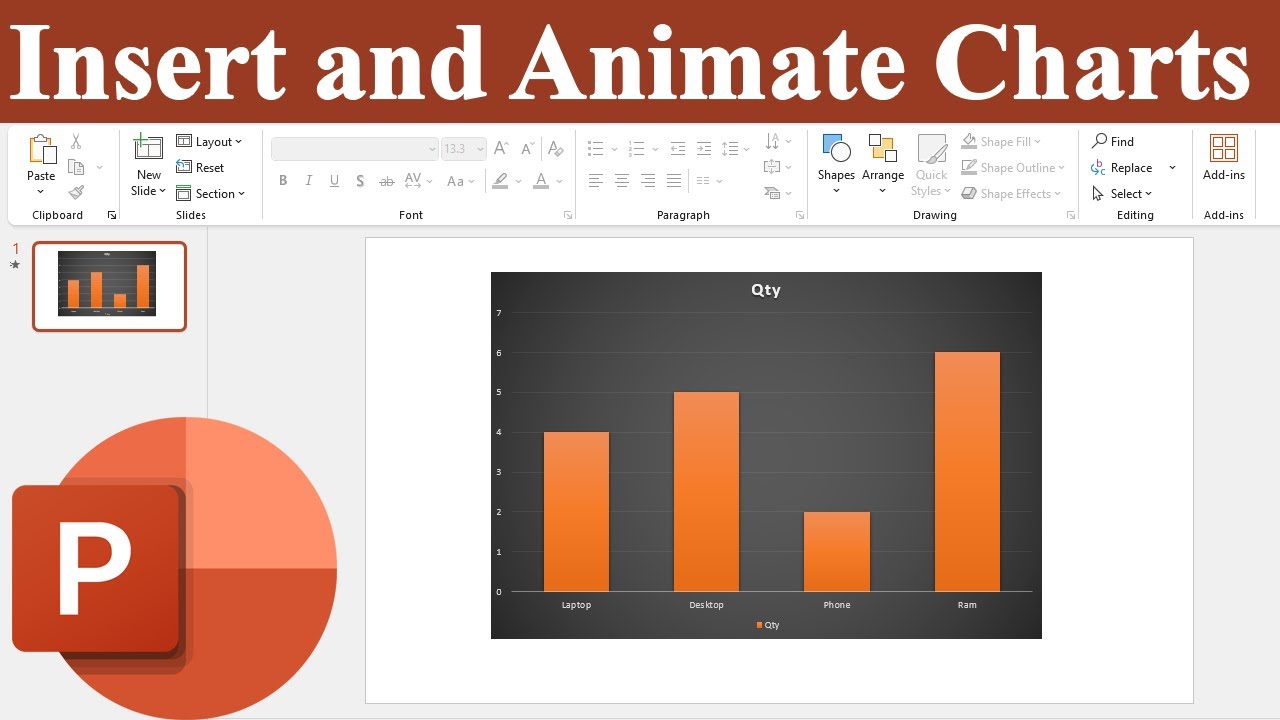Click the Laptop axis label
Viewport: 1280px width, 720px height.
(x=576, y=604)
